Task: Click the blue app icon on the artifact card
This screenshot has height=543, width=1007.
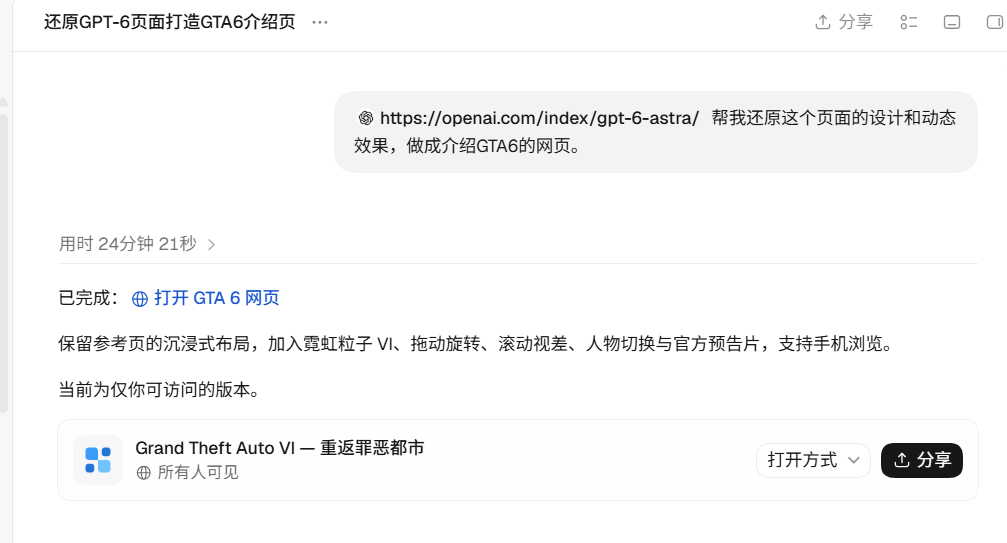Action: click(98, 460)
